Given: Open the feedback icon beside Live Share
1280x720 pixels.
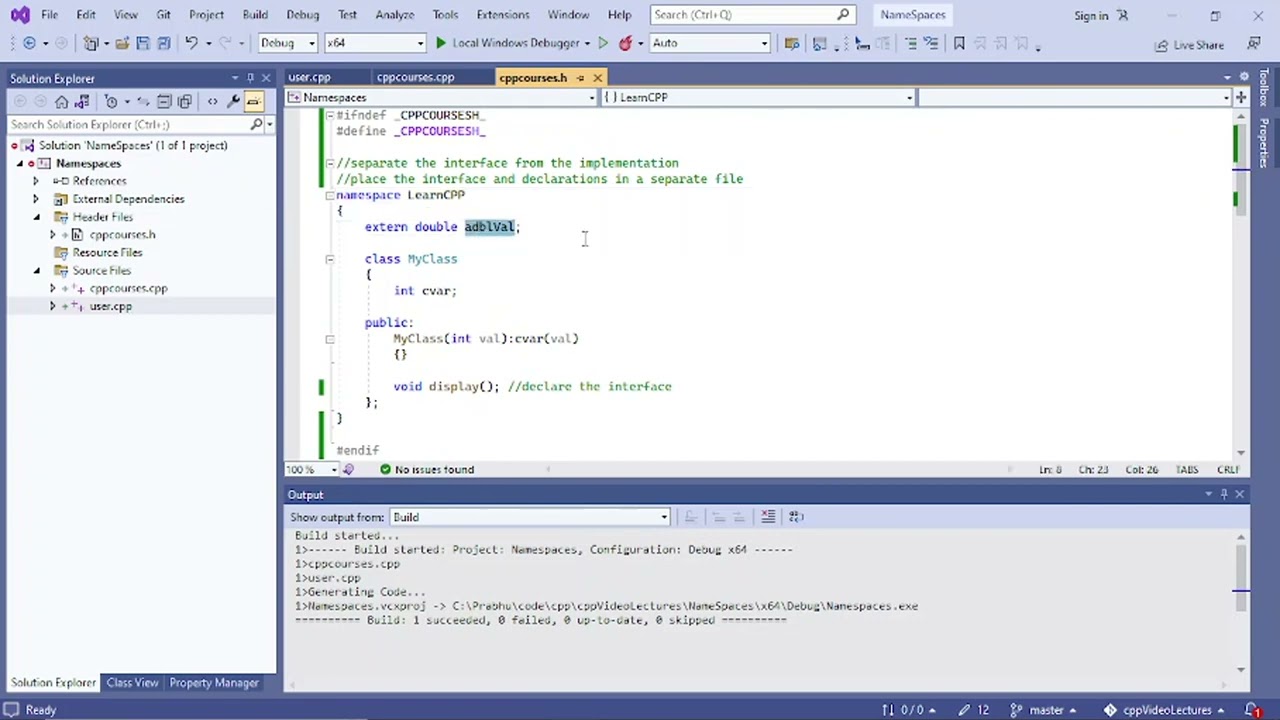Looking at the screenshot, I should click(1253, 44).
